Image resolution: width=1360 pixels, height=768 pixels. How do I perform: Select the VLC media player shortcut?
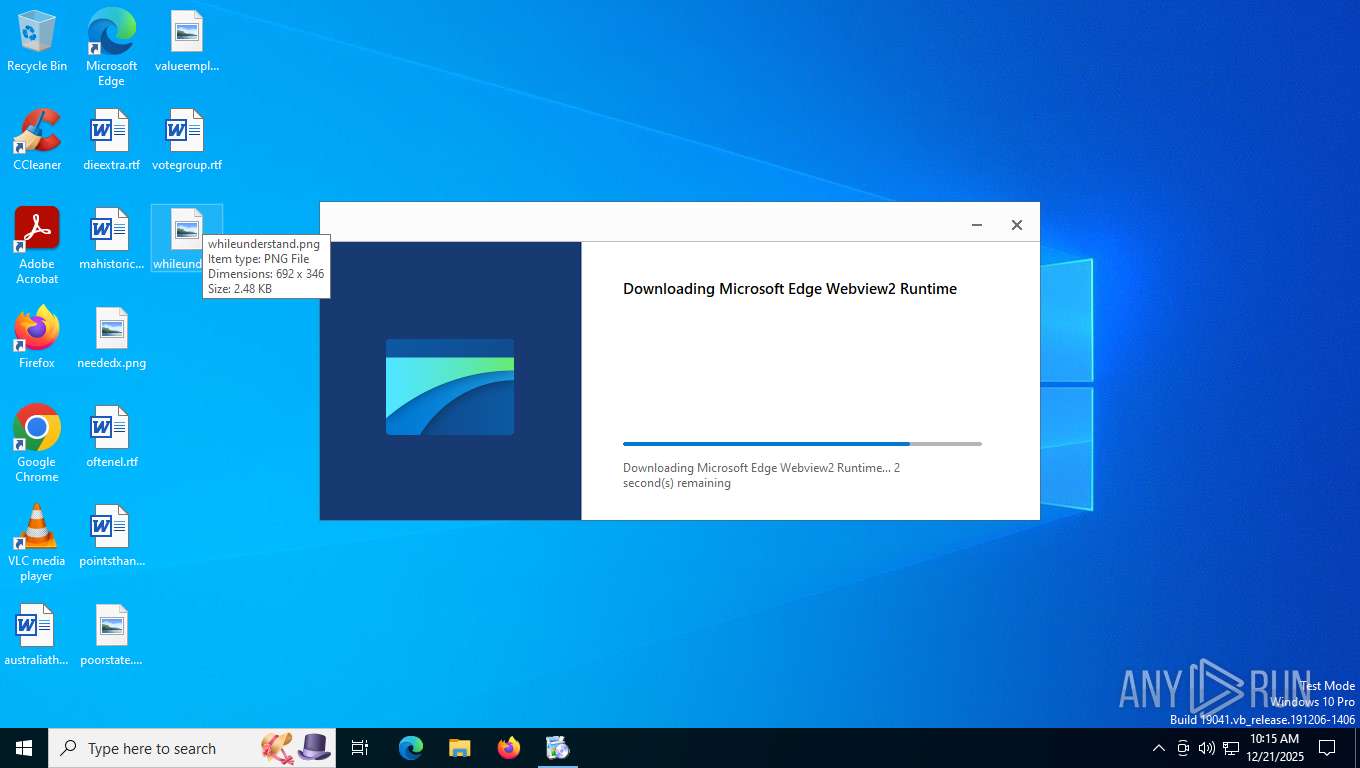click(37, 543)
